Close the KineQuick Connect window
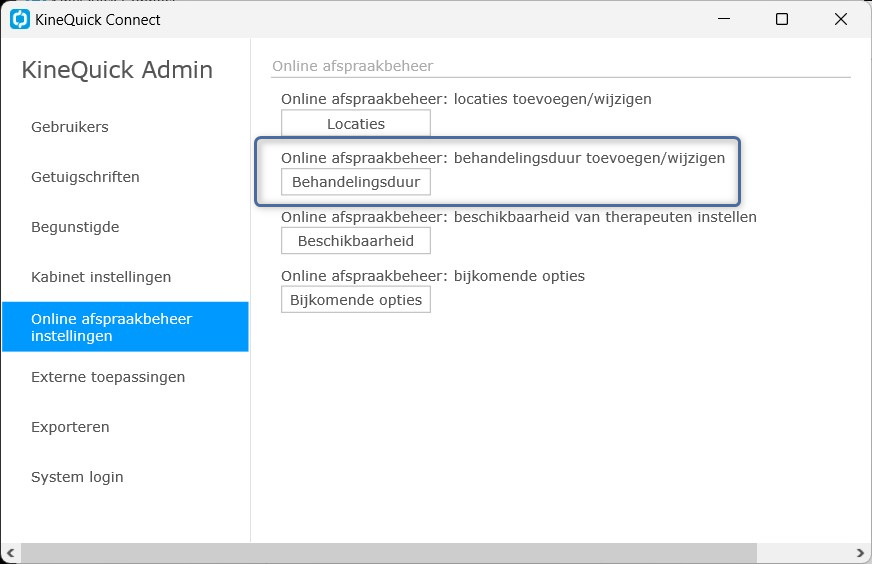The width and height of the screenshot is (872, 564). click(x=841, y=19)
